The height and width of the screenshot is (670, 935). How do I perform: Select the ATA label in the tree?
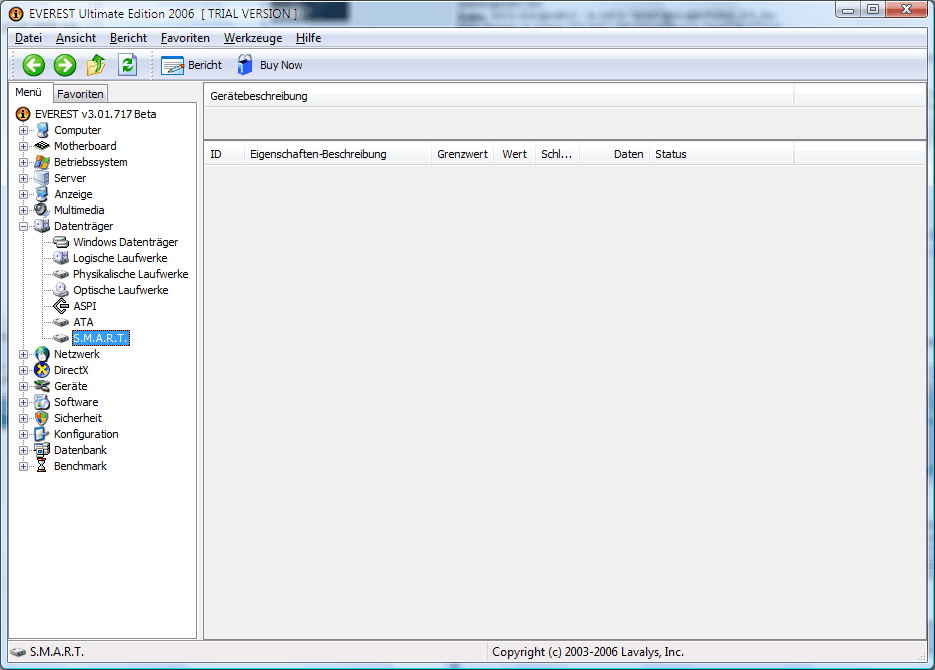pyautogui.click(x=83, y=322)
